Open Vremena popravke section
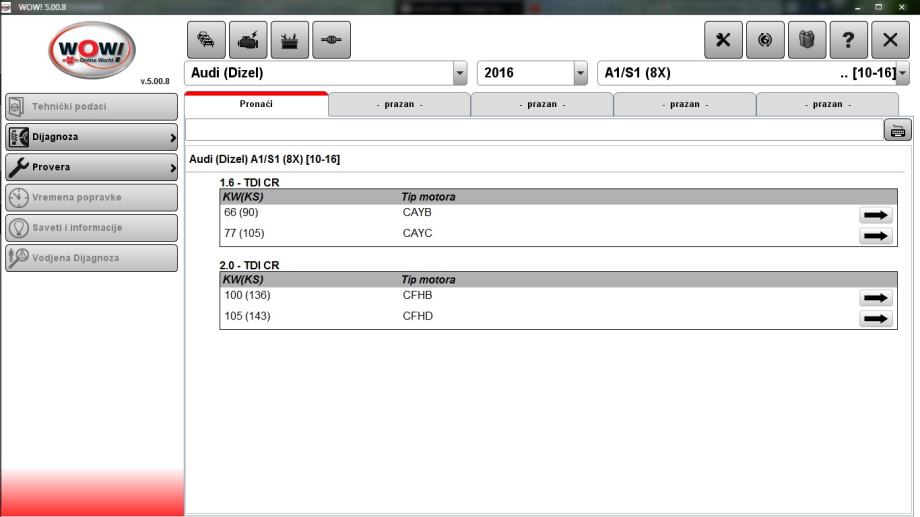Image resolution: width=920 pixels, height=517 pixels. [x=92, y=197]
